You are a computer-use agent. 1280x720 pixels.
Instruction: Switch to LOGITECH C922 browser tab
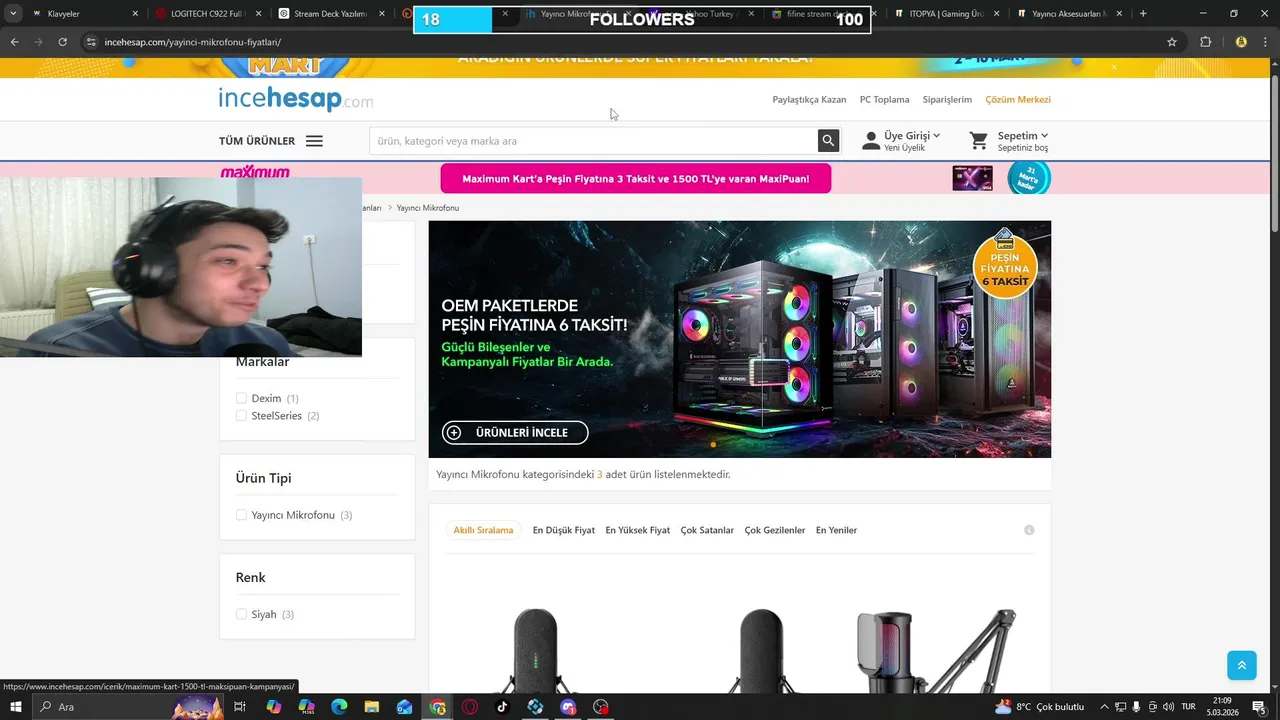pyautogui.click(x=207, y=14)
